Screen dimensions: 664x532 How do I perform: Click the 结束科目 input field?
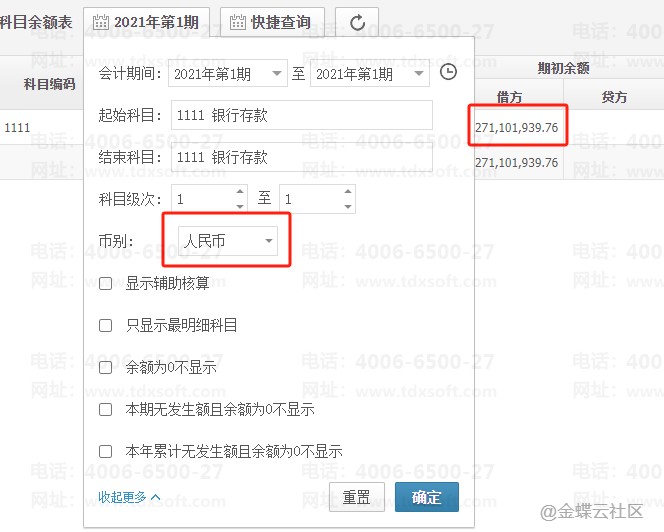point(302,158)
